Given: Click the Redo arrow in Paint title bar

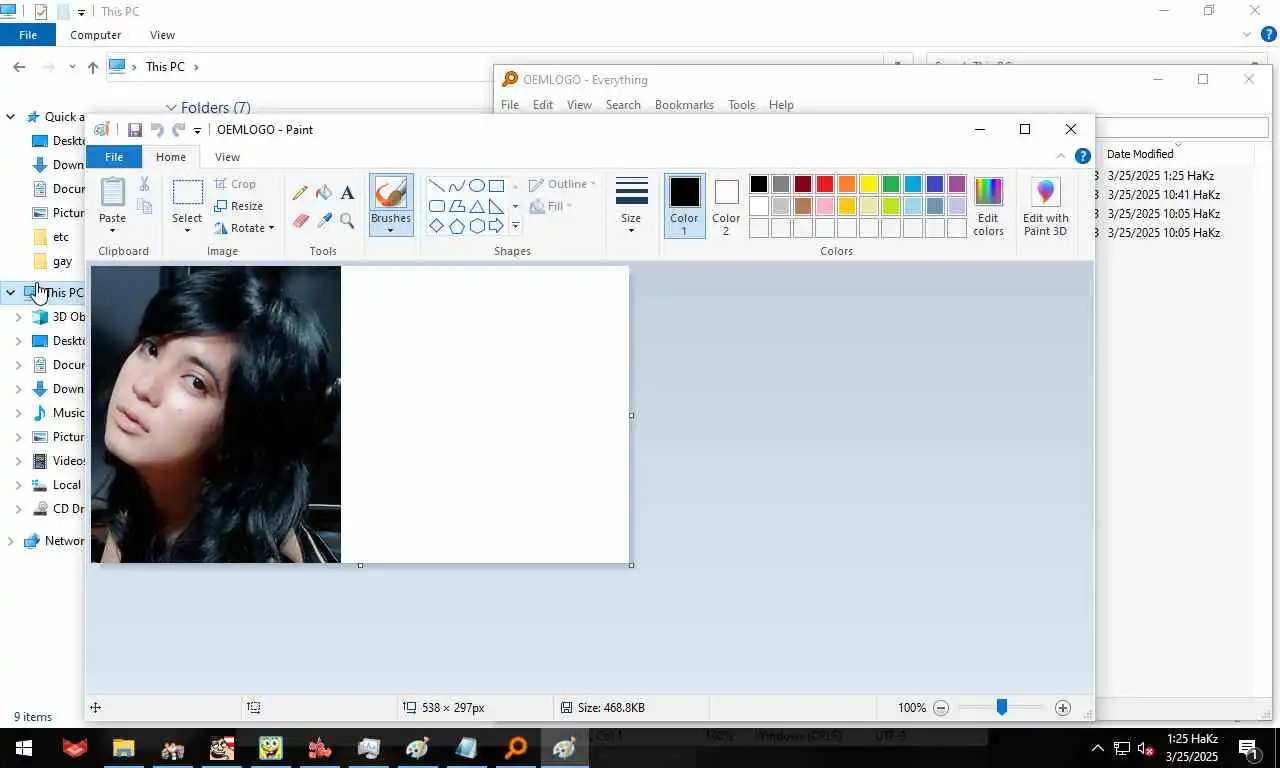Looking at the screenshot, I should click(179, 130).
